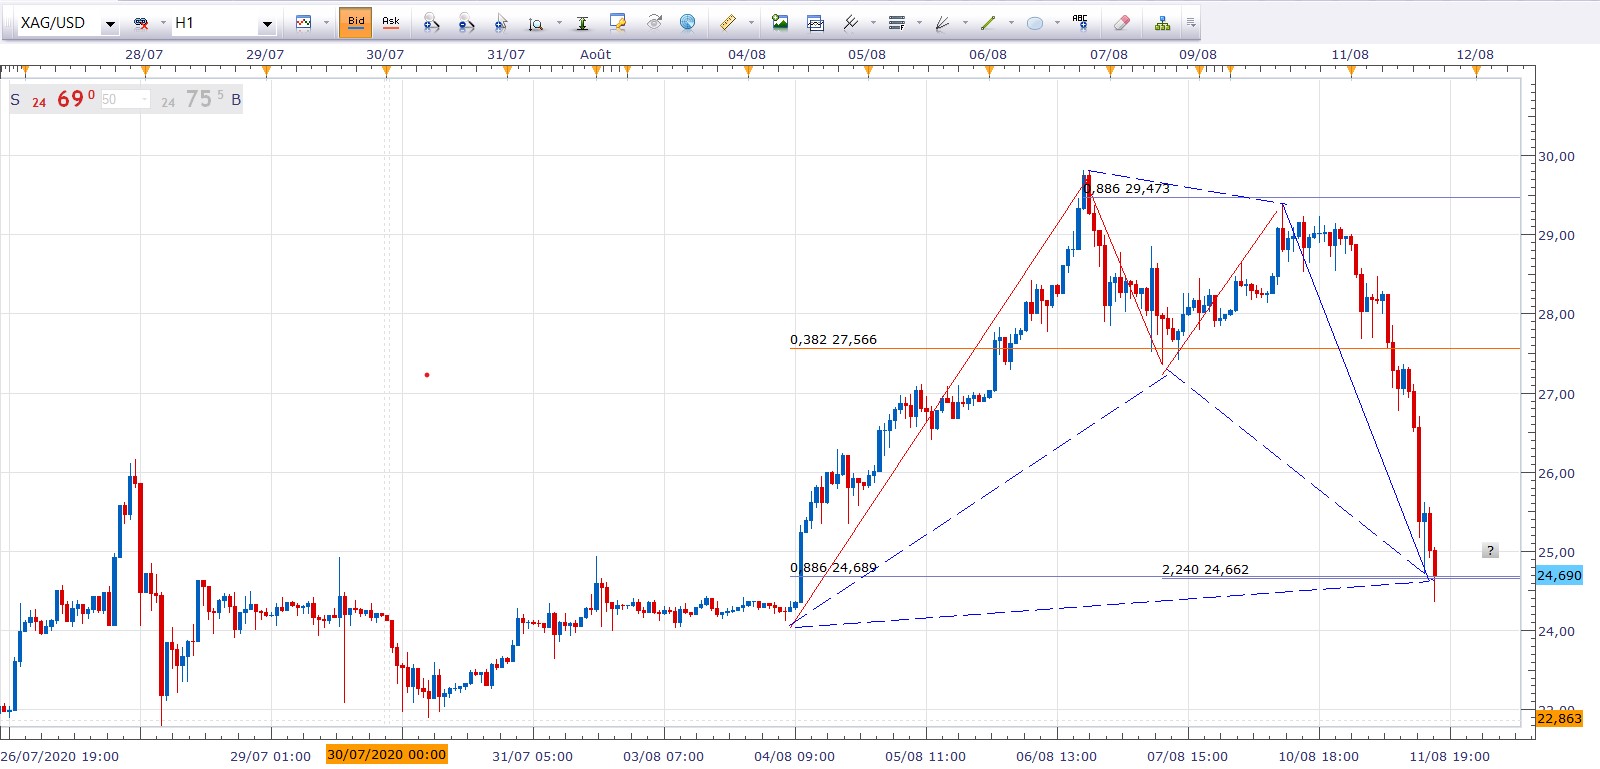Select the 2,240 24,662 level label
This screenshot has width=1600, height=769.
(x=1205, y=569)
